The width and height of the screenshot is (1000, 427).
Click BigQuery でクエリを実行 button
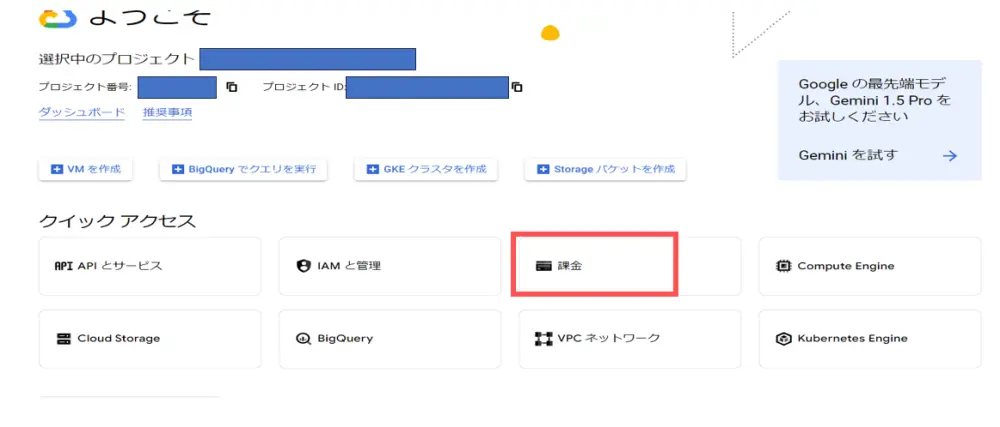pos(244,170)
